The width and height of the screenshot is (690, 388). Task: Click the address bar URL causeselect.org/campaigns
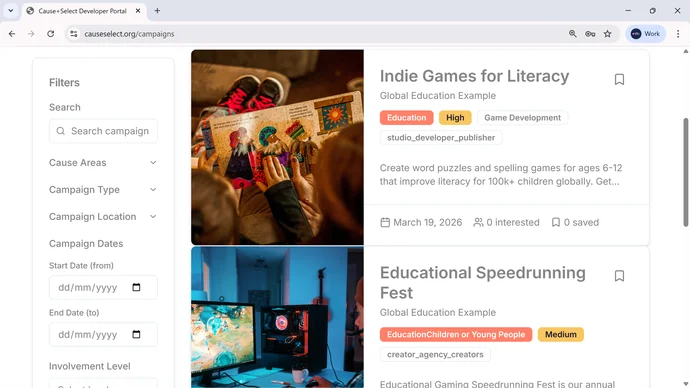(129, 34)
